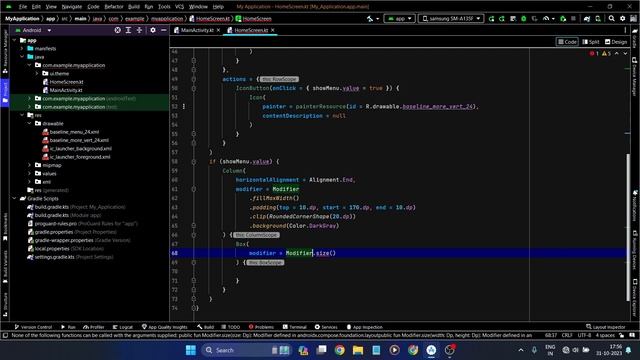Image resolution: width=640 pixels, height=360 pixels.
Task: Click Sync Project with Gradle Files icon
Action: click(x=587, y=19)
